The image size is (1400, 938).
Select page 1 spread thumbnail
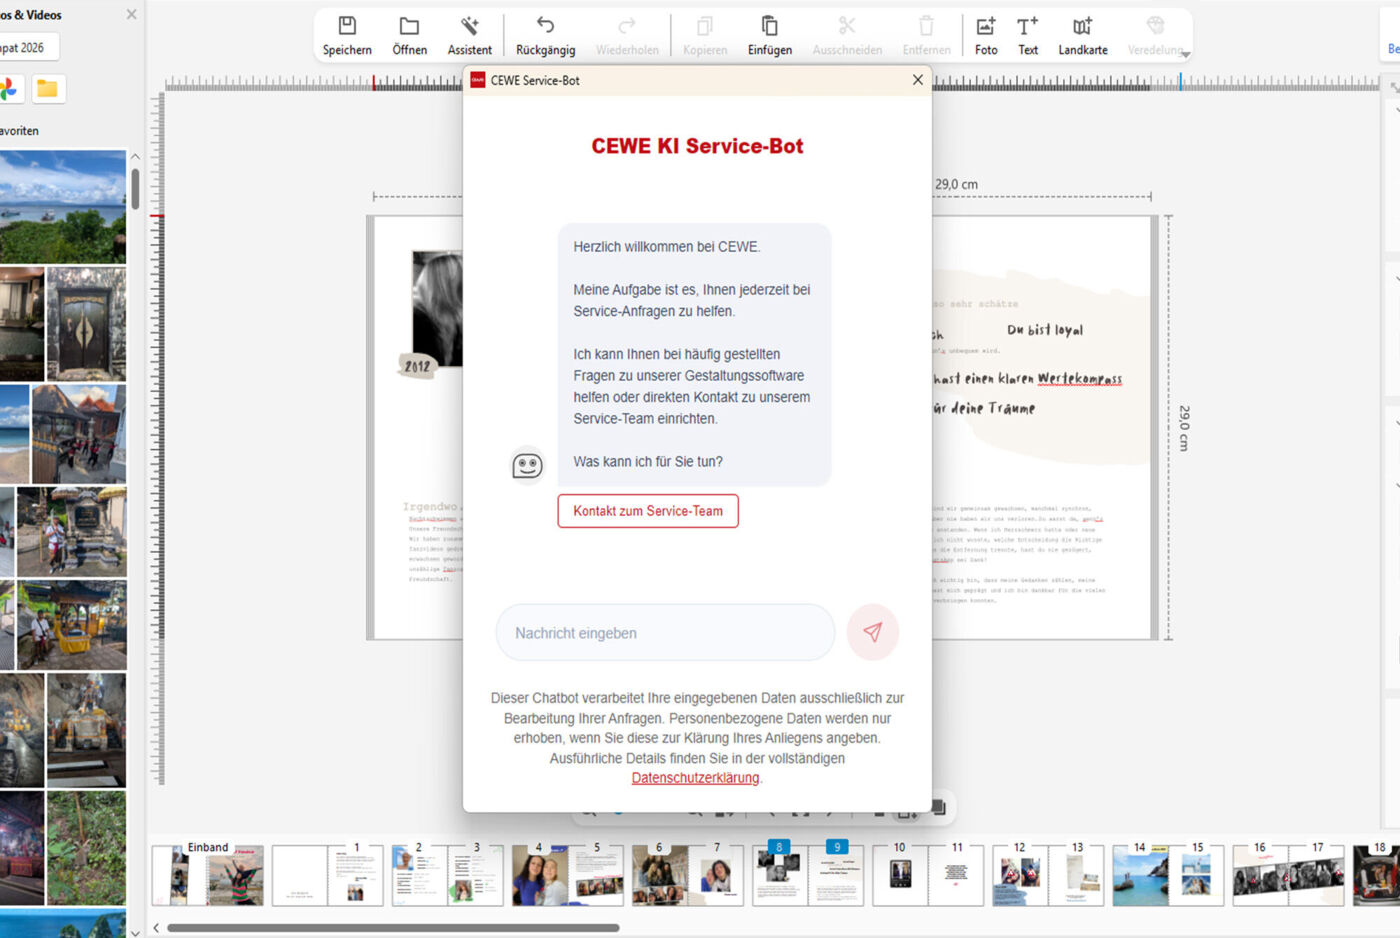point(328,875)
